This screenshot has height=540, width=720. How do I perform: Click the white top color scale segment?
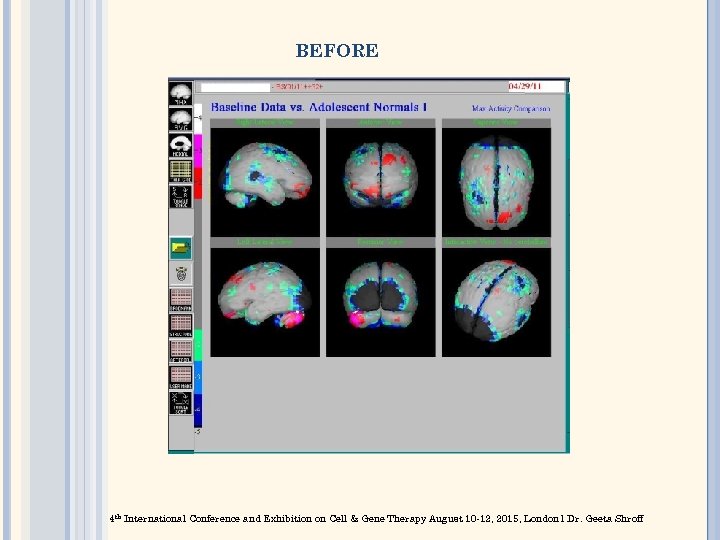(x=198, y=119)
